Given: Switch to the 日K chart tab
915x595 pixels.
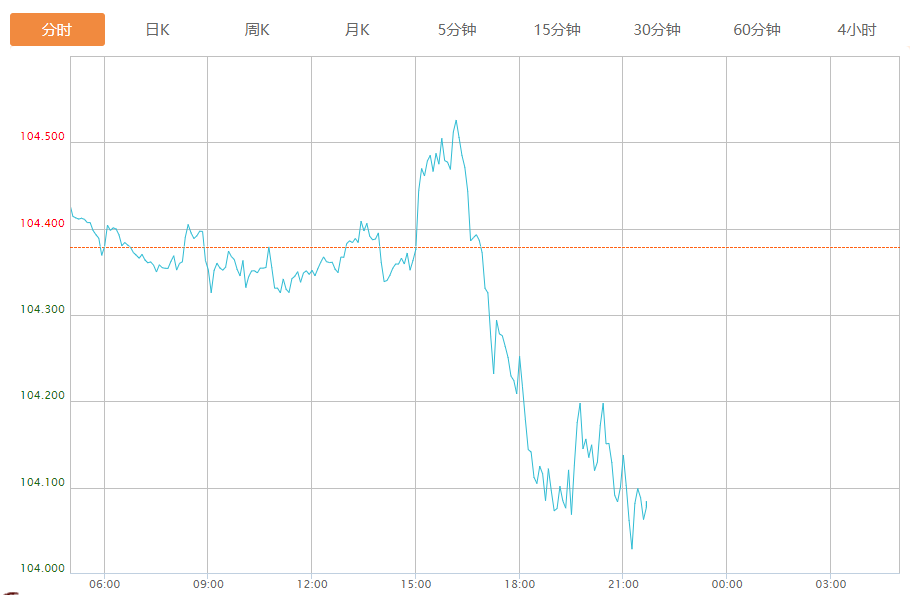Looking at the screenshot, I should click(x=157, y=30).
